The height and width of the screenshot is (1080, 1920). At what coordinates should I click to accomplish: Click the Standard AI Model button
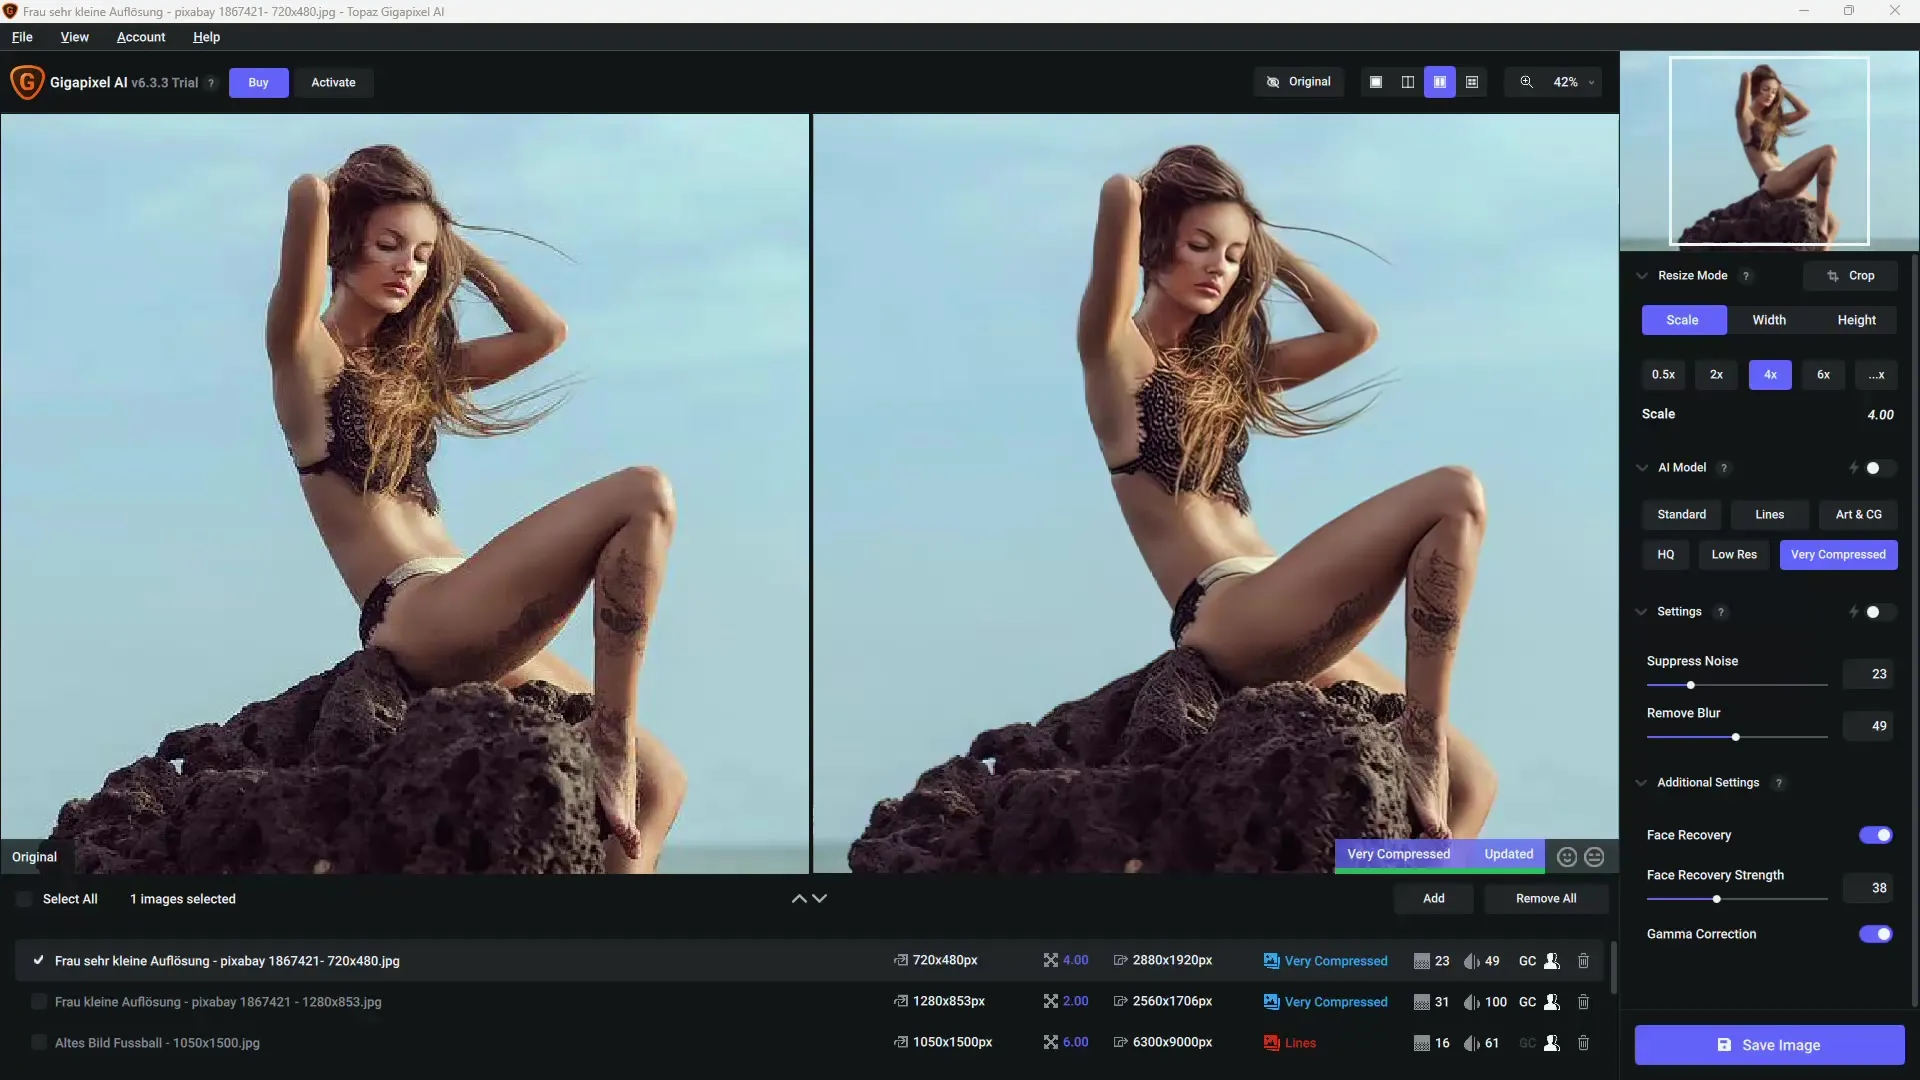1681,513
